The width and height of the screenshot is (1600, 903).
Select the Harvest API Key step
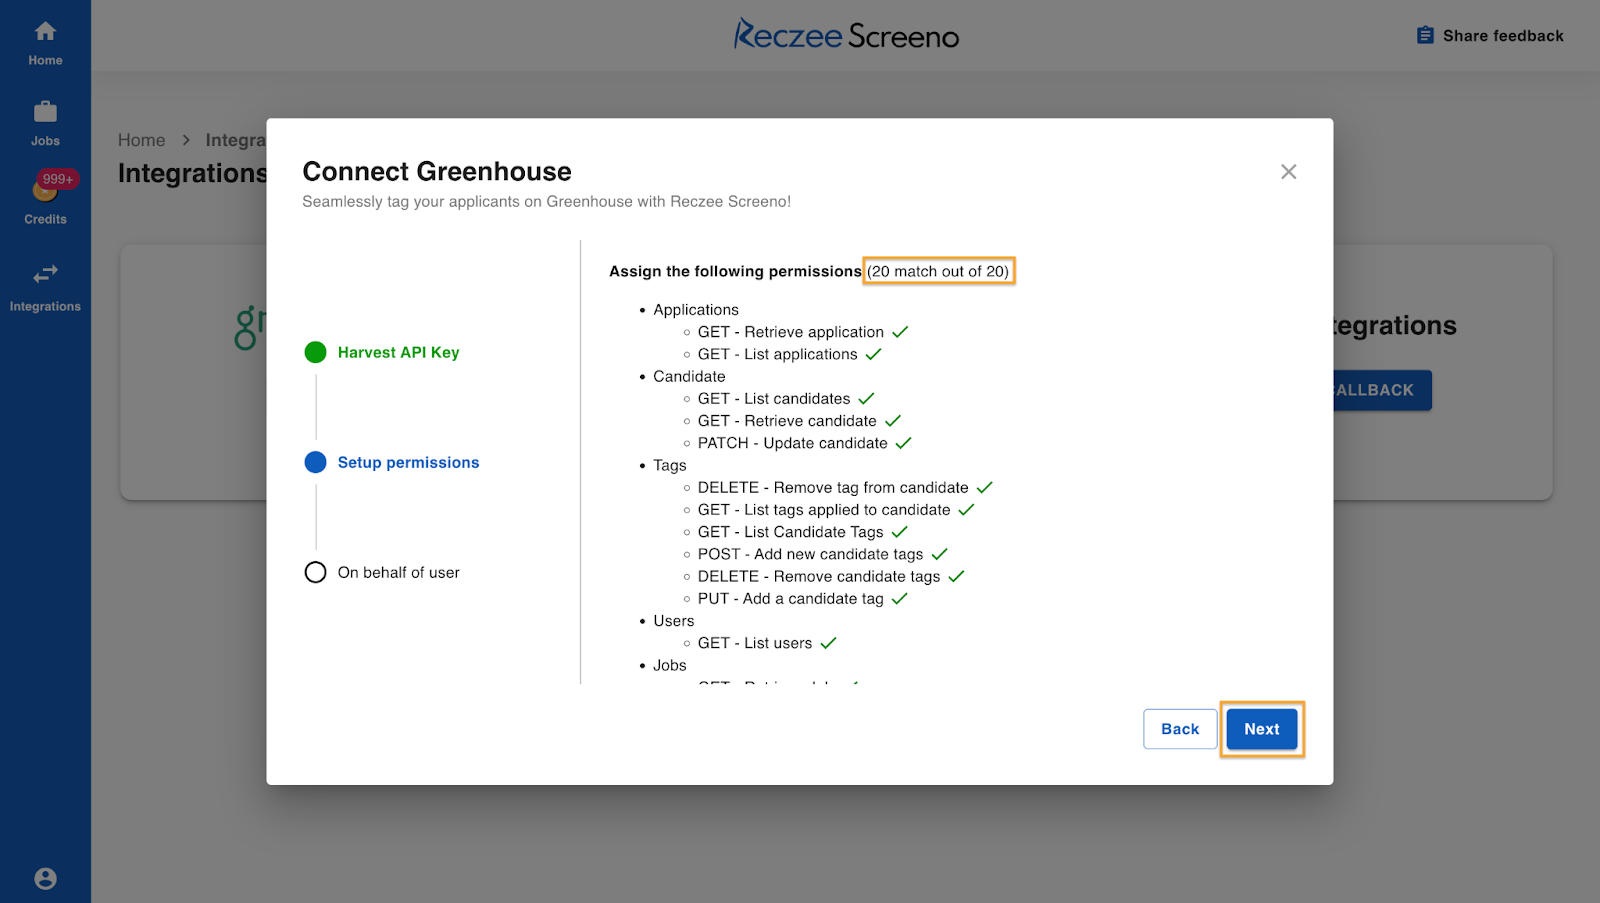398,352
